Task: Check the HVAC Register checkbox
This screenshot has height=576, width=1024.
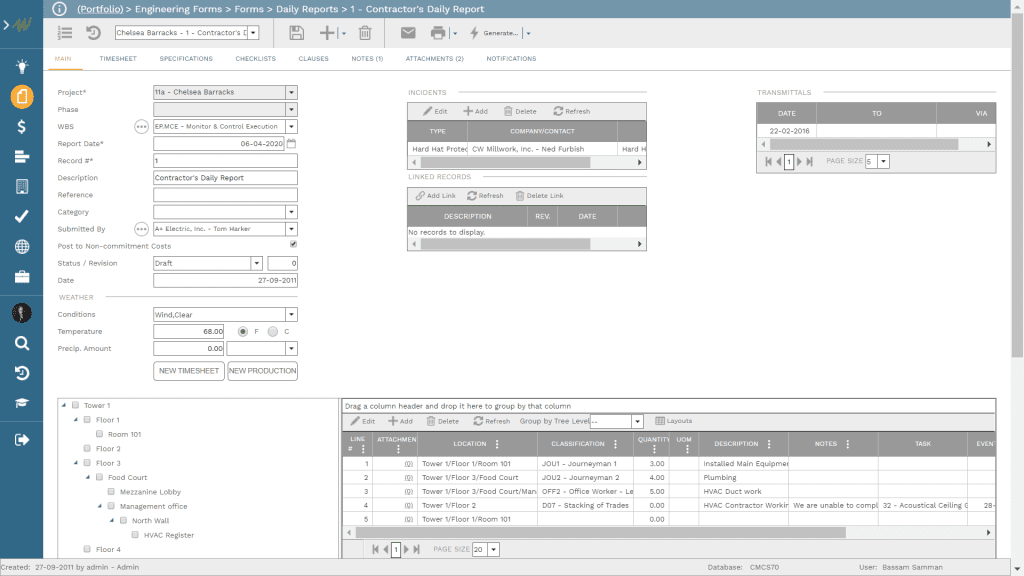Action: [136, 534]
